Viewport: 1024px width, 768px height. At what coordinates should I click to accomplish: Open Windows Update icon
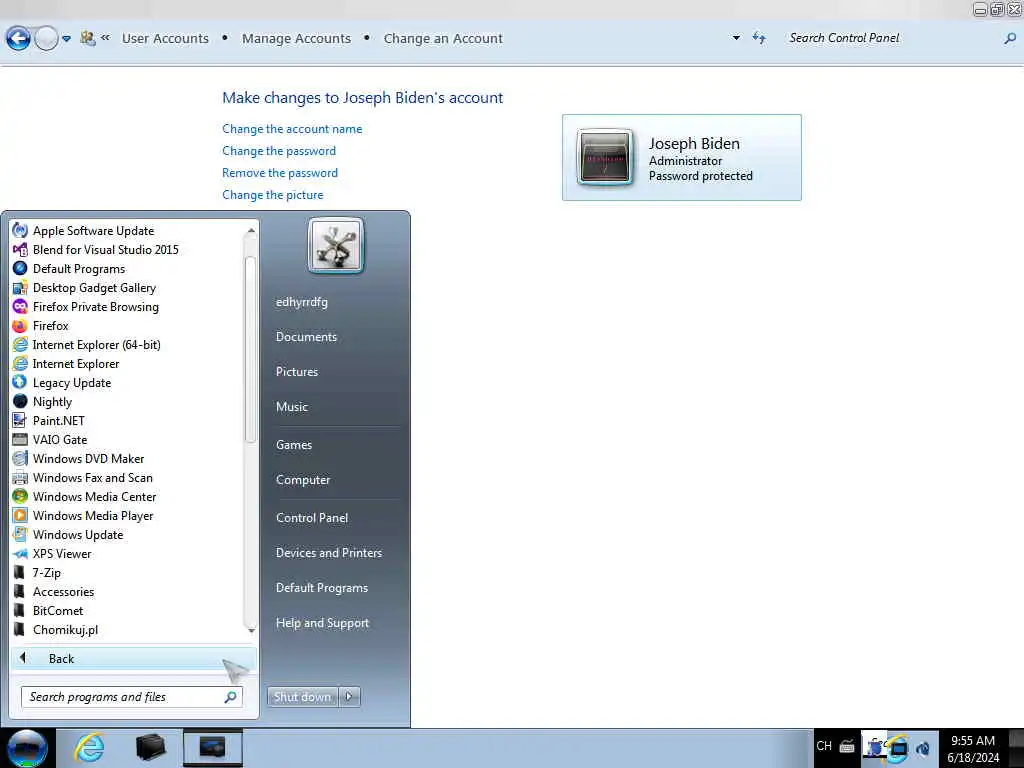[20, 534]
